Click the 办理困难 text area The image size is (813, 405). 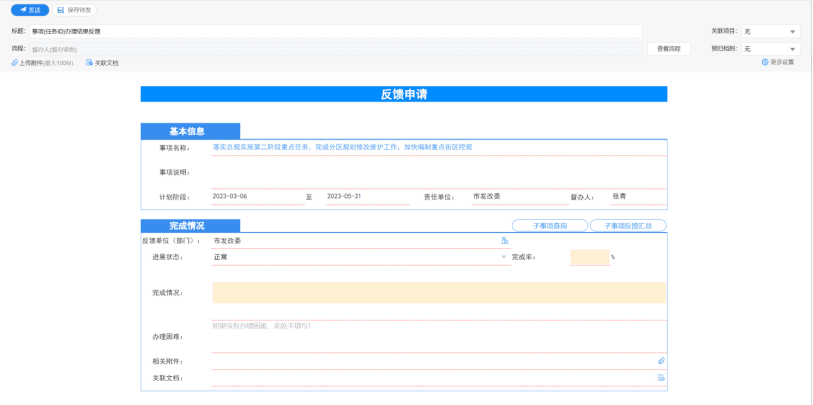pos(439,337)
